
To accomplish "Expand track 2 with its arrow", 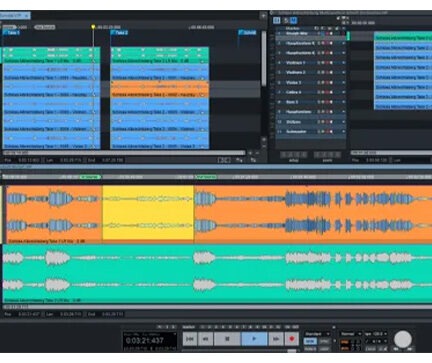I will pyautogui.click(x=343, y=43).
